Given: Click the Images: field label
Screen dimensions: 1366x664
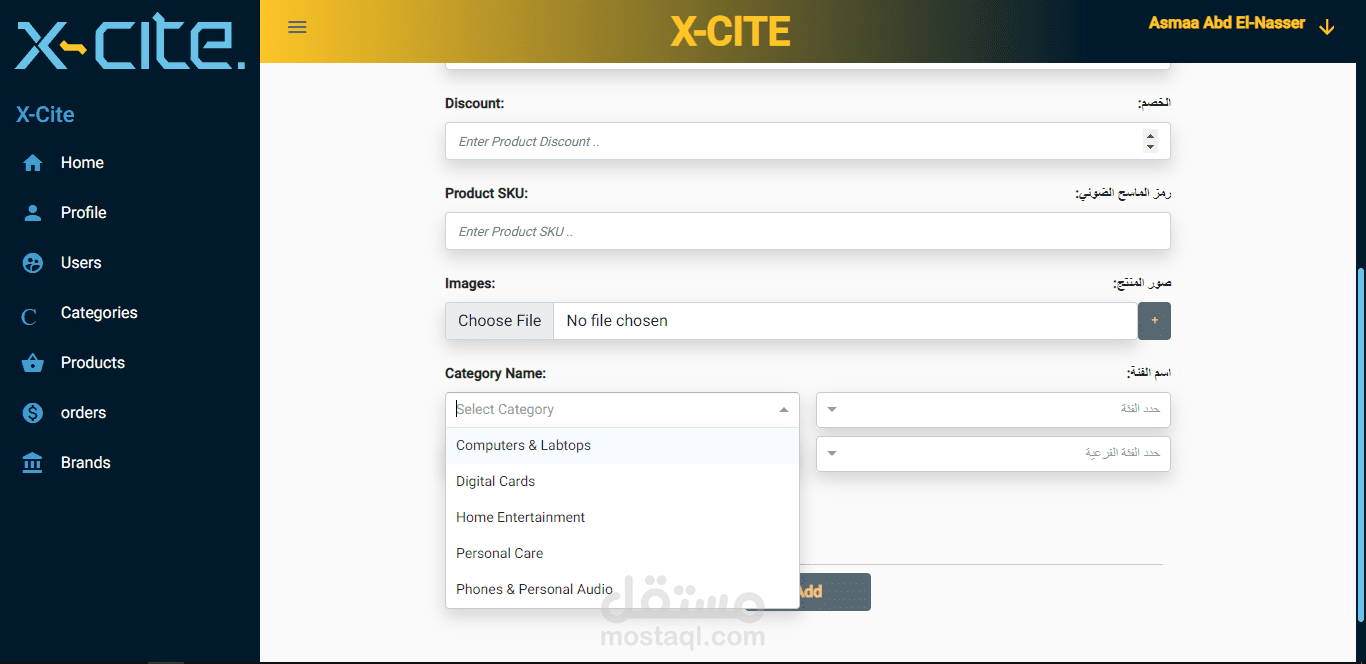Looking at the screenshot, I should (470, 283).
